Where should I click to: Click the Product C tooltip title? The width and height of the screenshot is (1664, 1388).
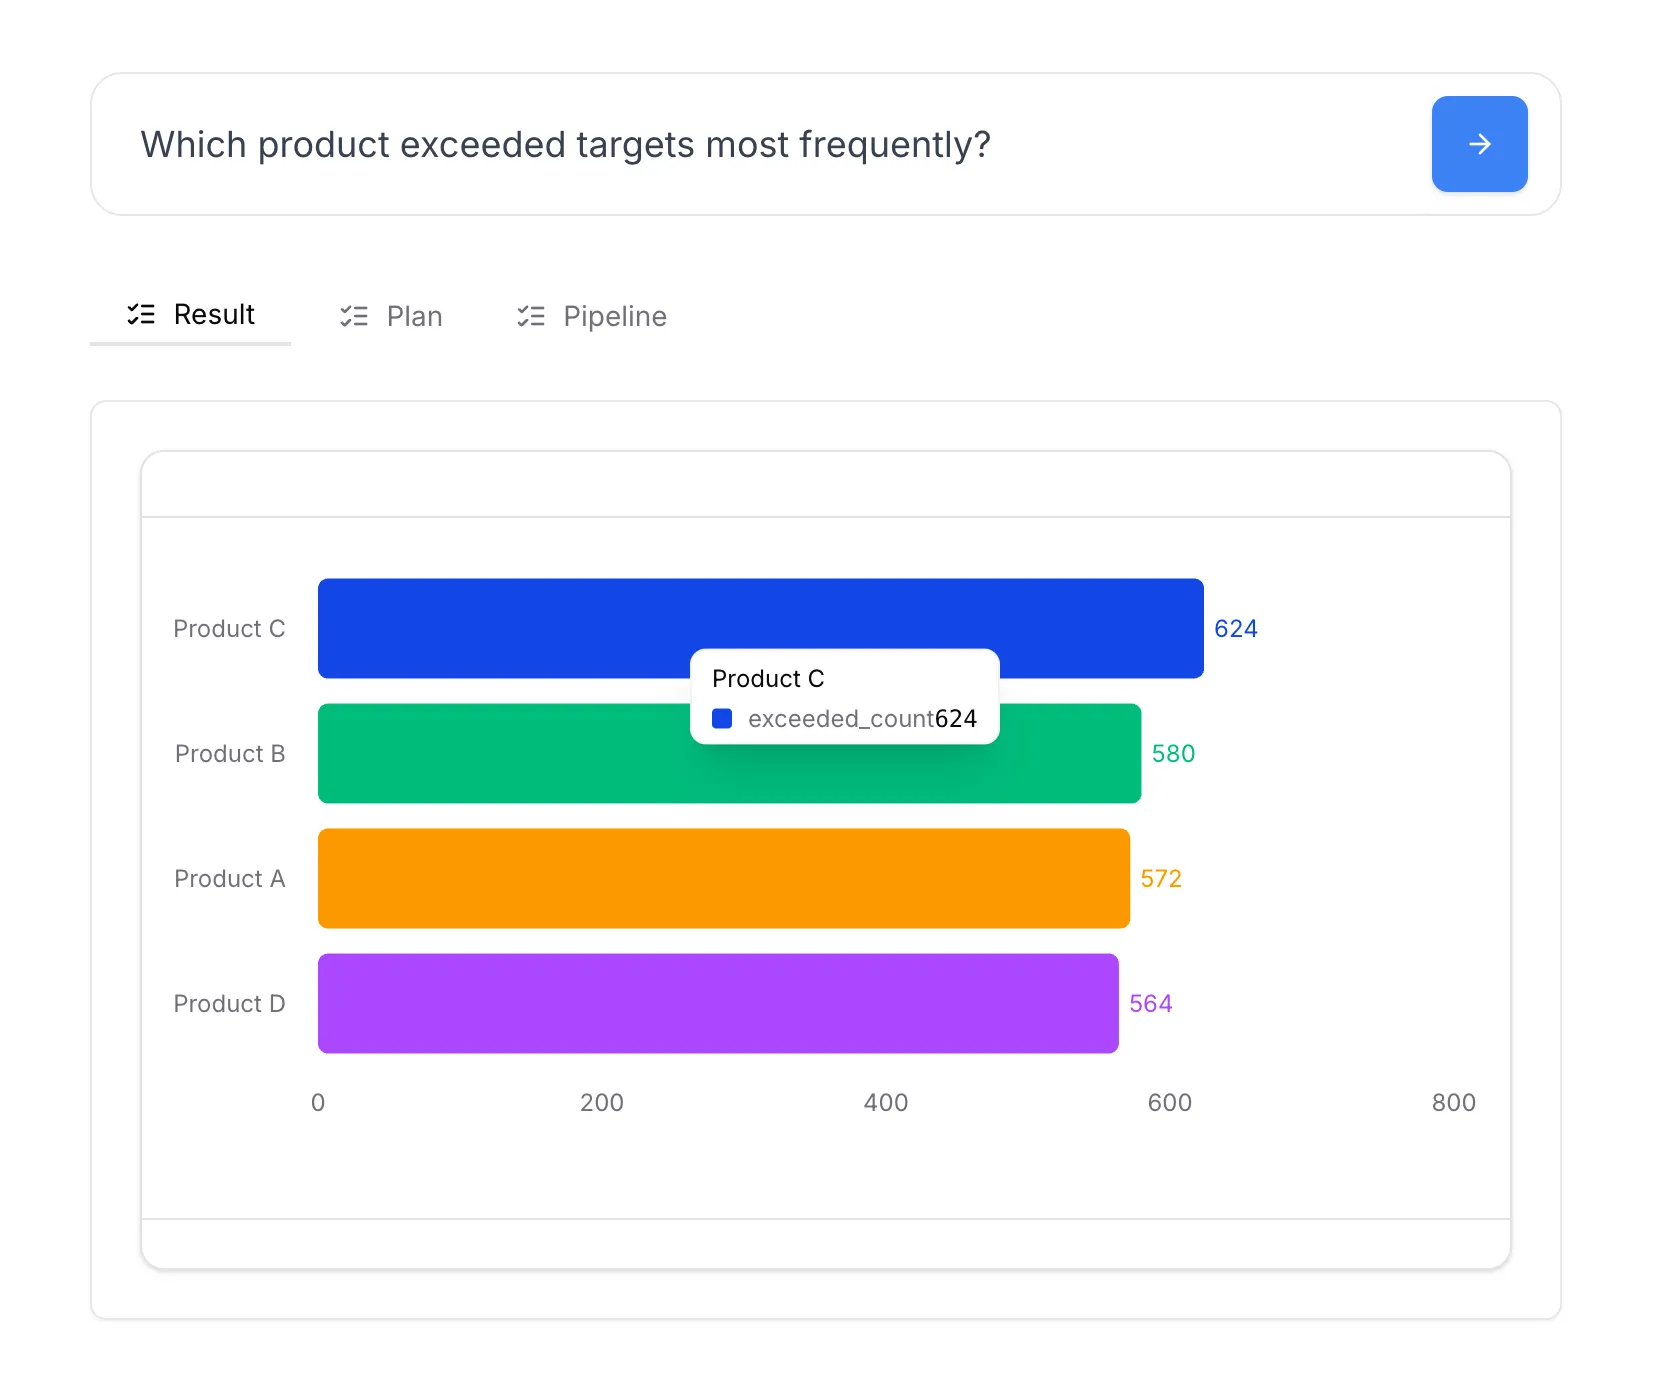coord(768,679)
